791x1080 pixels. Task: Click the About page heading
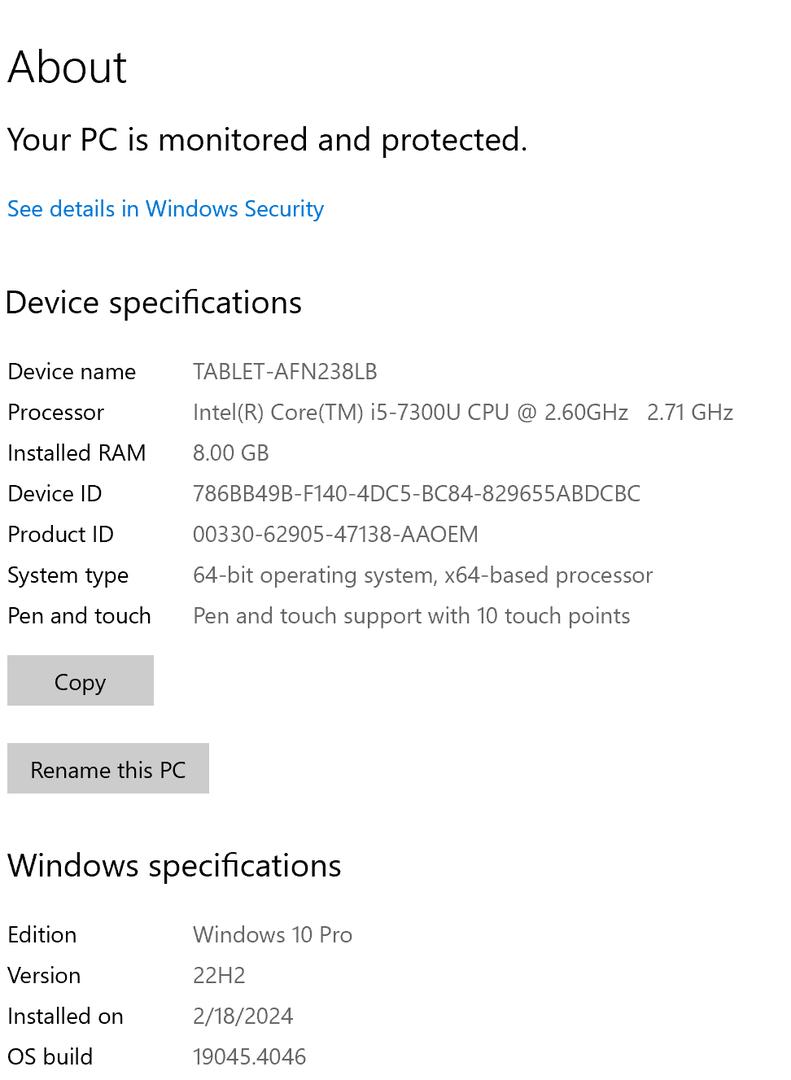[x=67, y=67]
